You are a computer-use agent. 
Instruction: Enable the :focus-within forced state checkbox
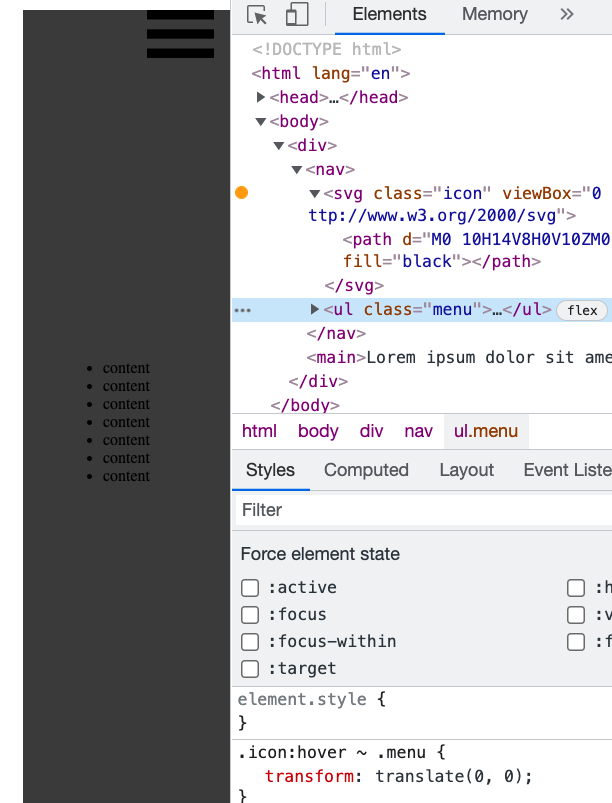point(250,642)
